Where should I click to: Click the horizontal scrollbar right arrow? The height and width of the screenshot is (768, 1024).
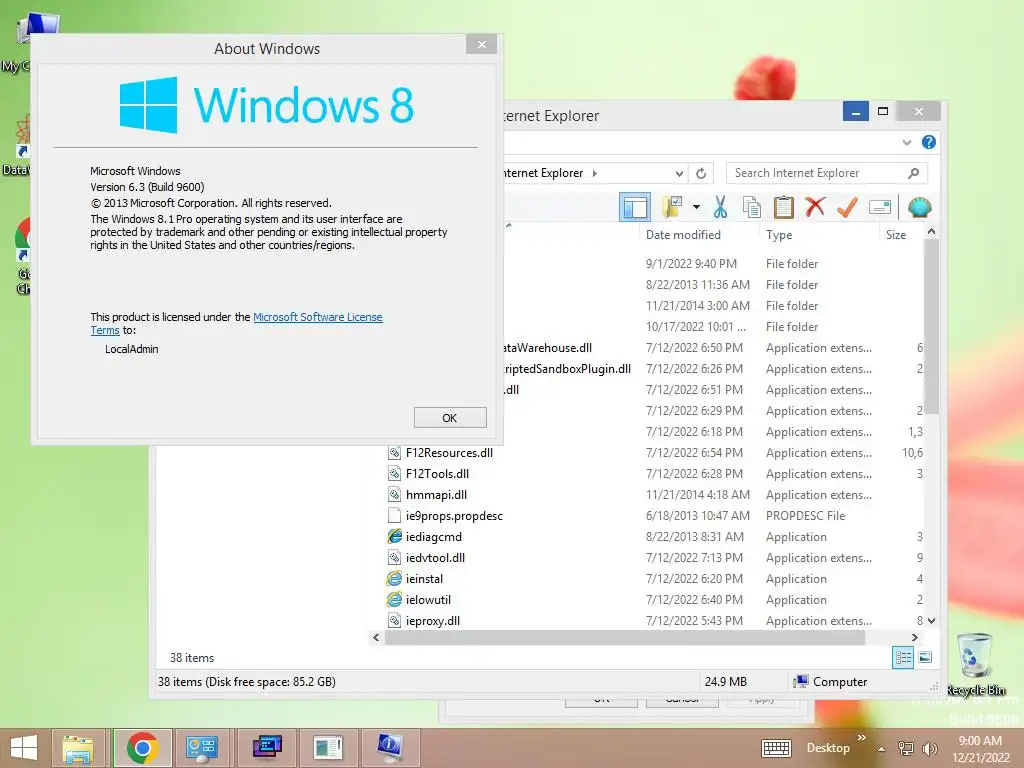click(914, 637)
